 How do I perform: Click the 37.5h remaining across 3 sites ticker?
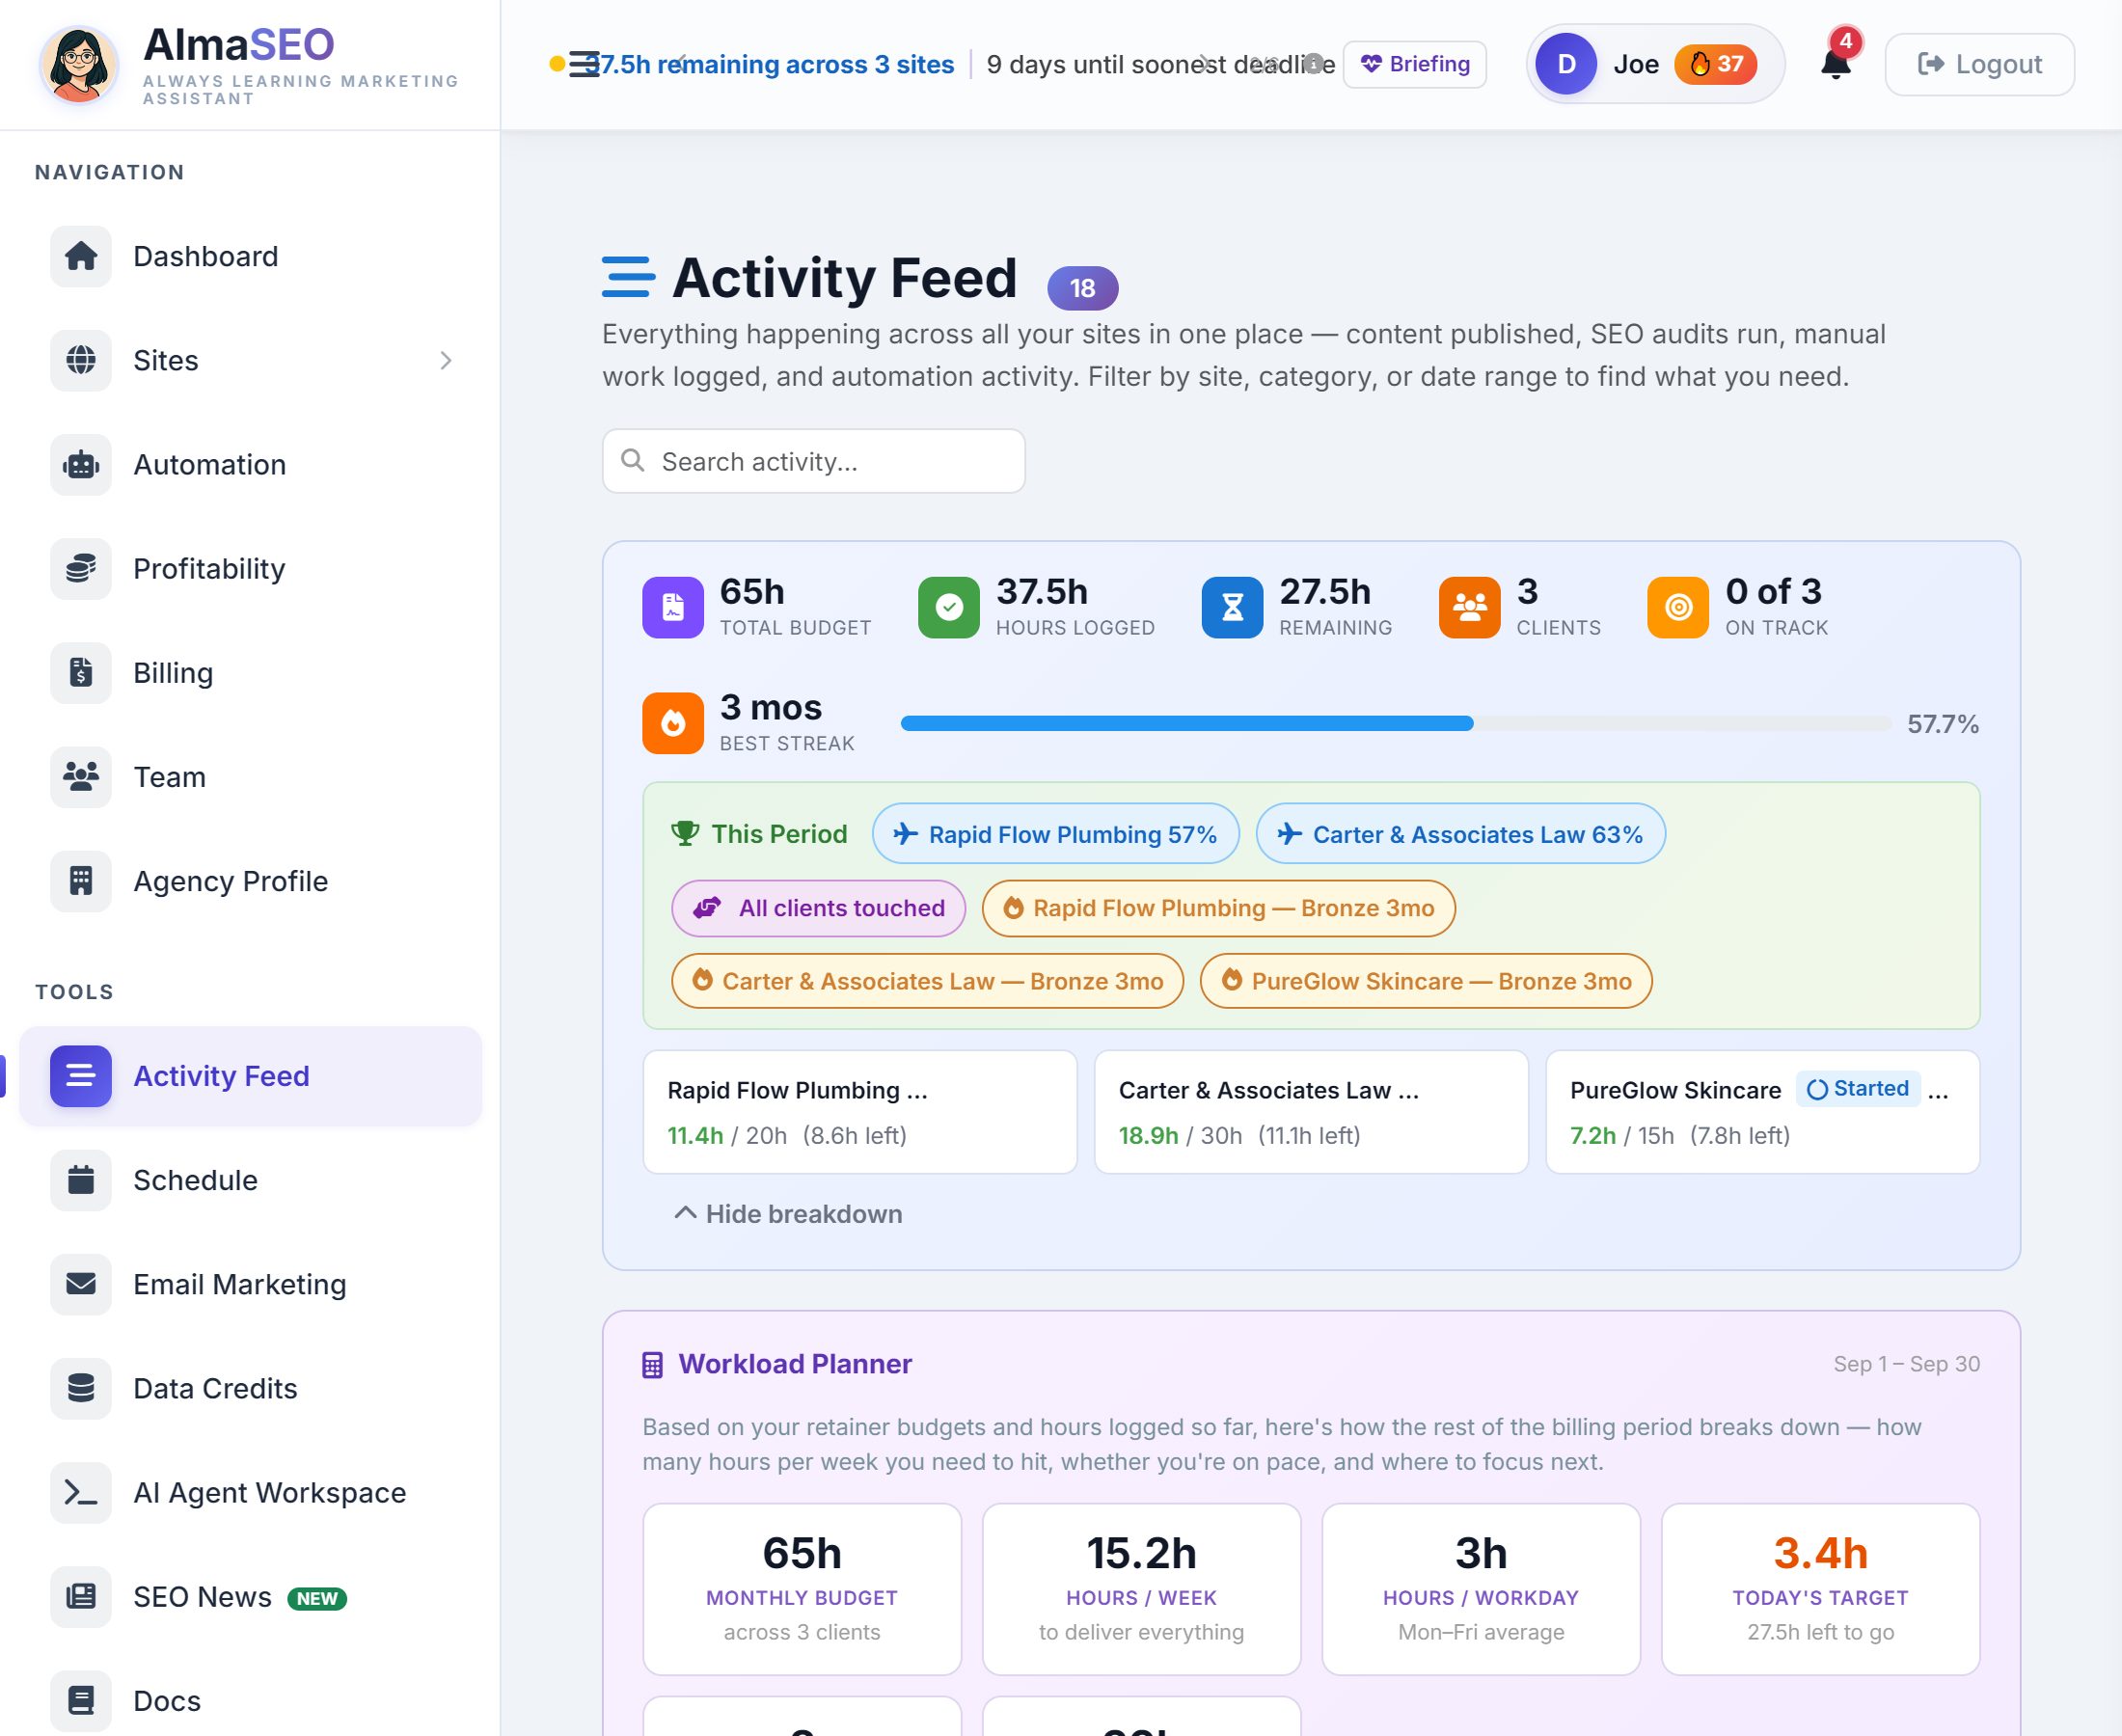770,64
